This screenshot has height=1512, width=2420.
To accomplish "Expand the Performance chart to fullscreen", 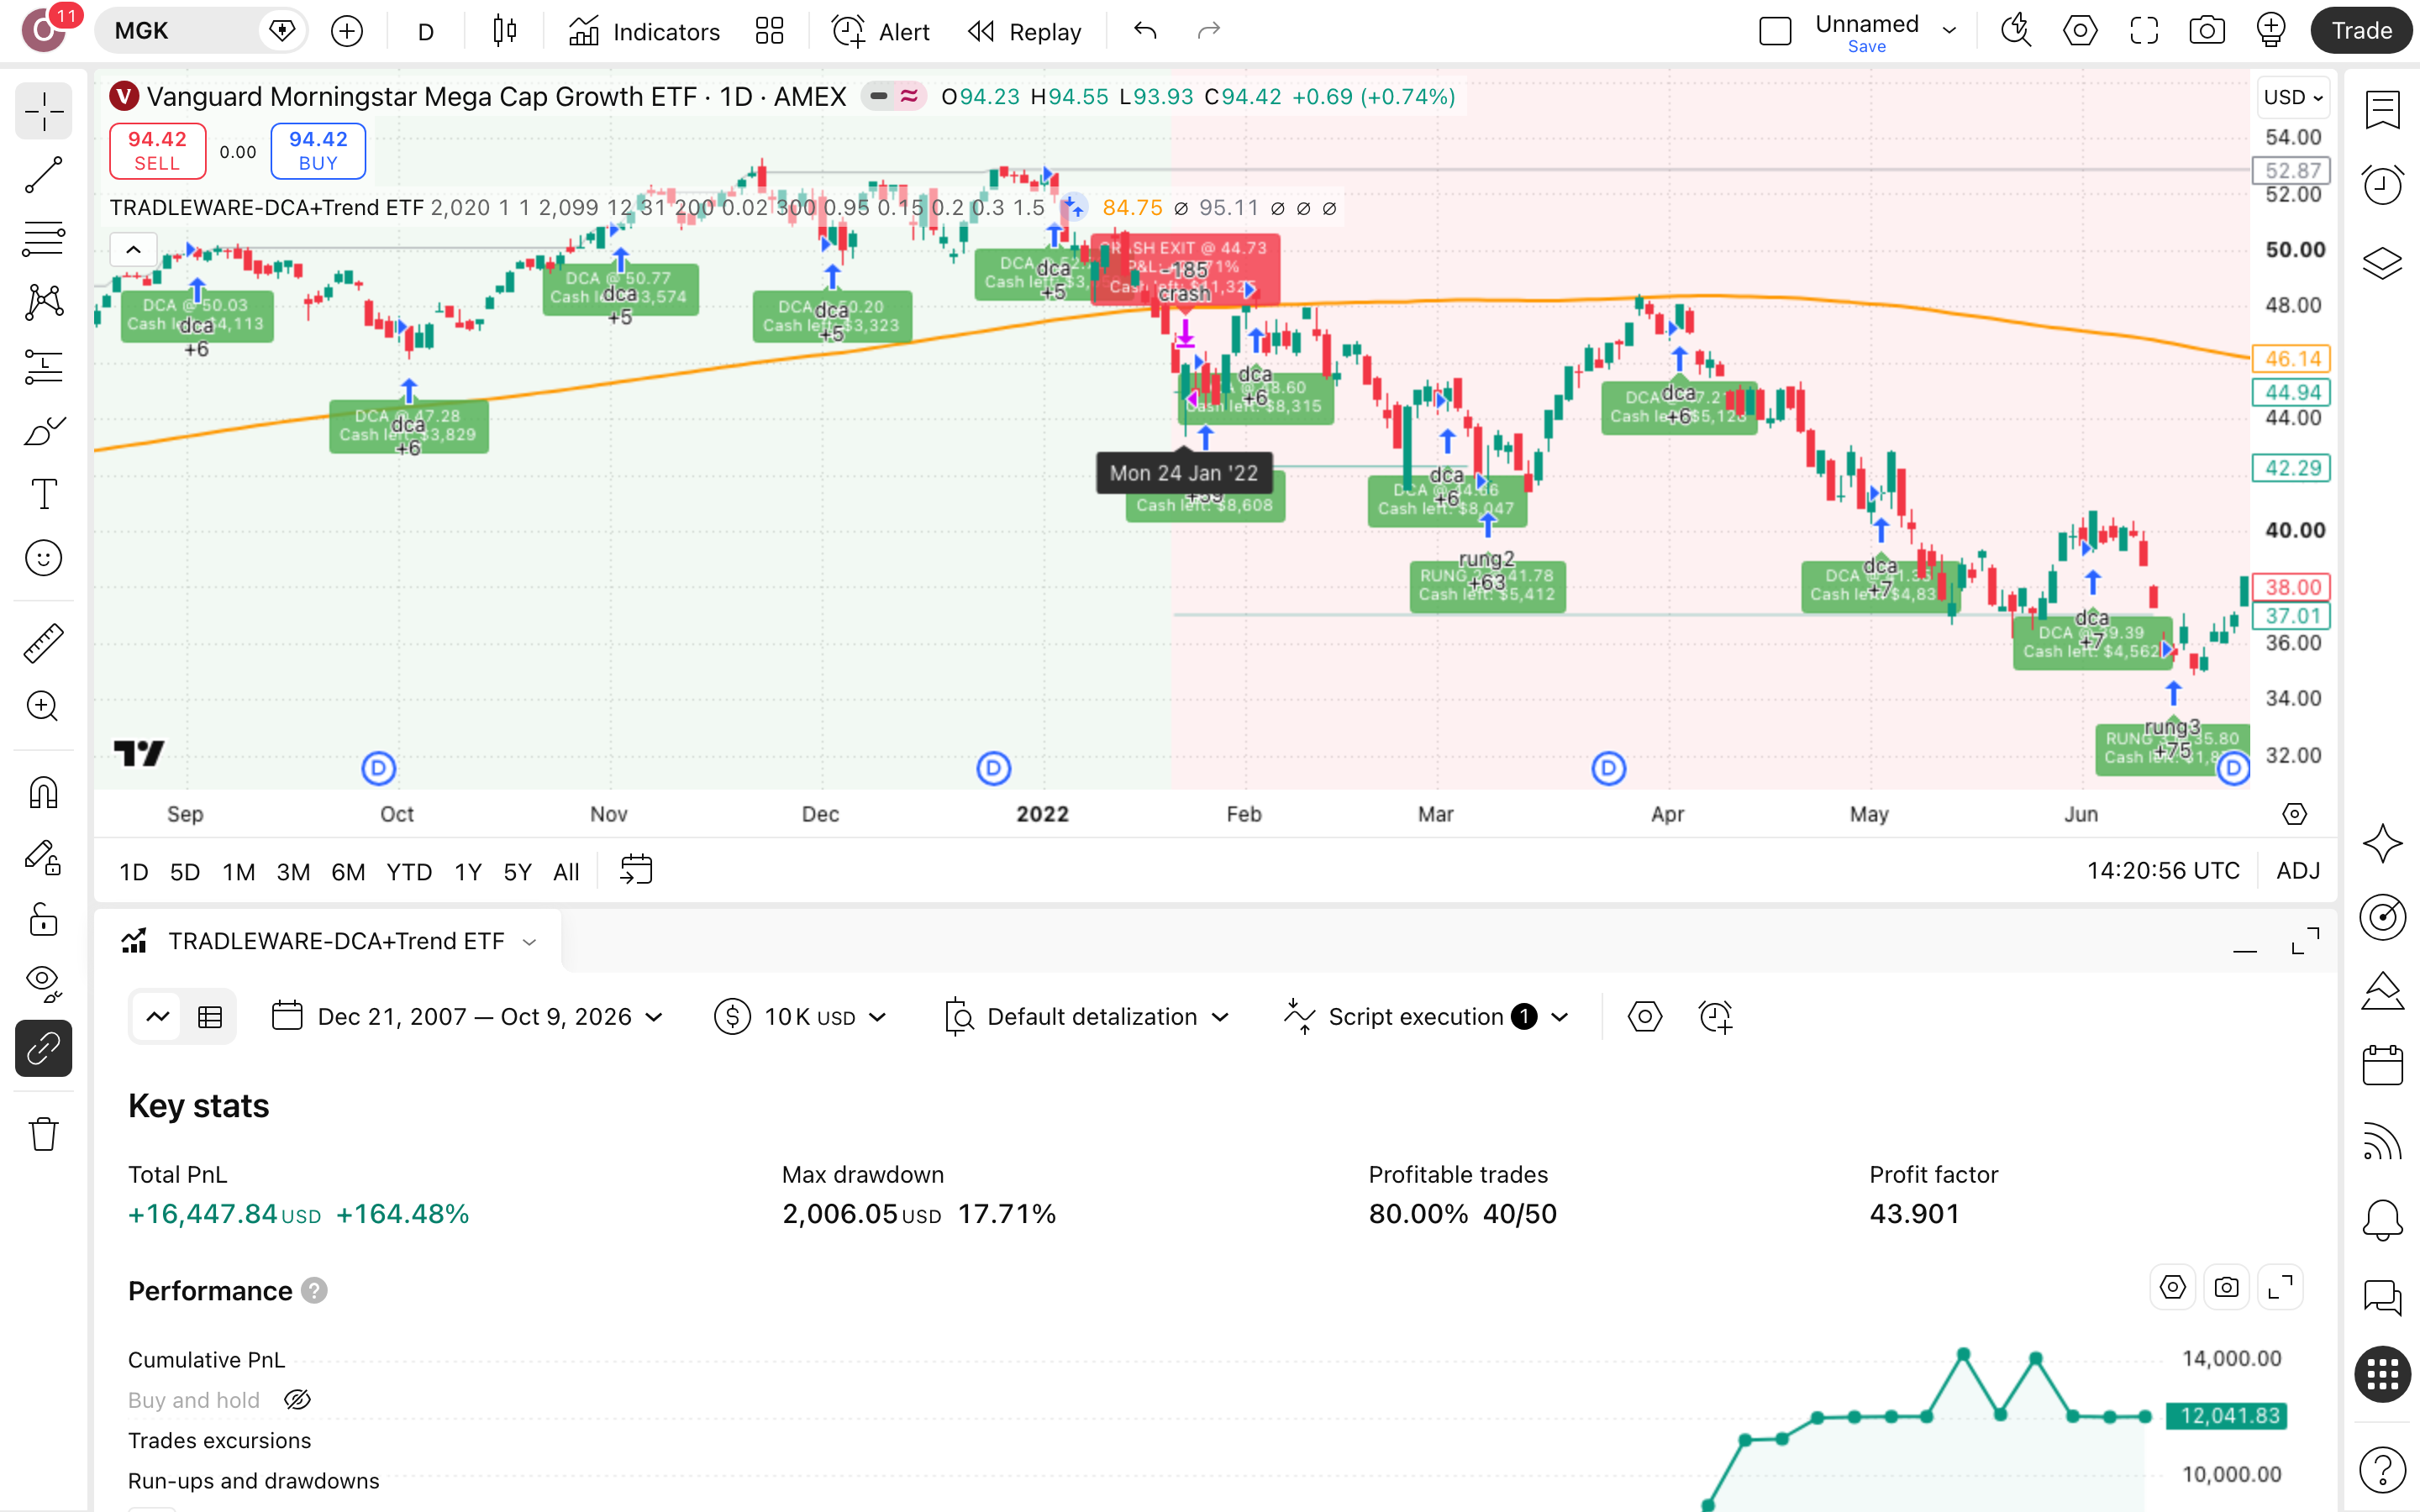I will [2280, 1288].
